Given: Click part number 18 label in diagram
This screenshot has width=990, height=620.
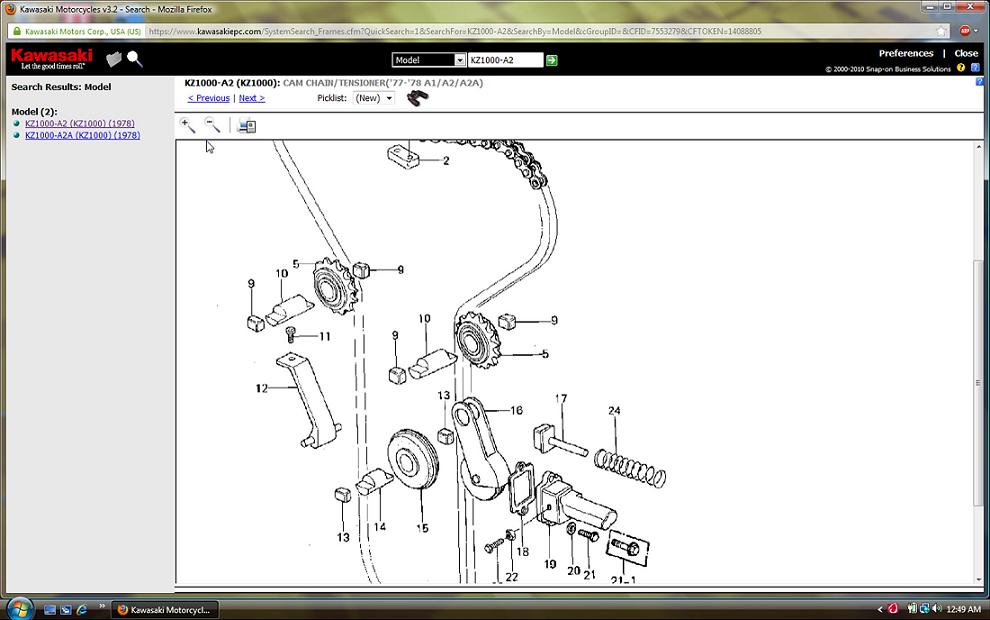Looking at the screenshot, I should 523,552.
